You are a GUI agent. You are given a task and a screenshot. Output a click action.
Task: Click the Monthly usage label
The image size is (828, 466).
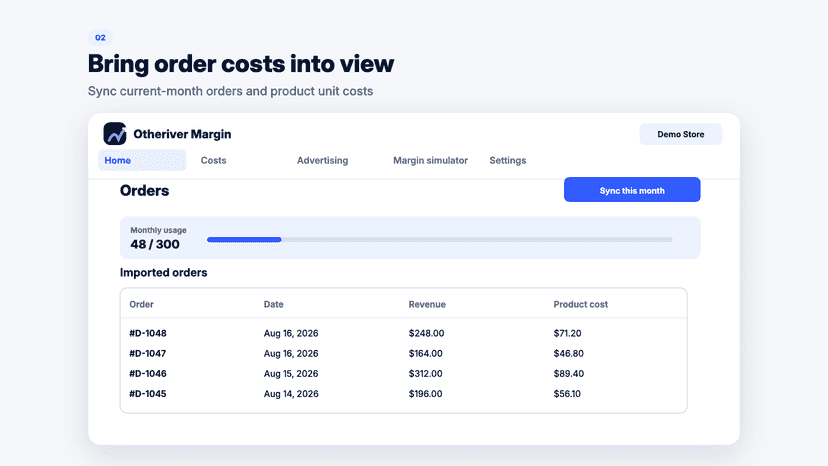158,230
